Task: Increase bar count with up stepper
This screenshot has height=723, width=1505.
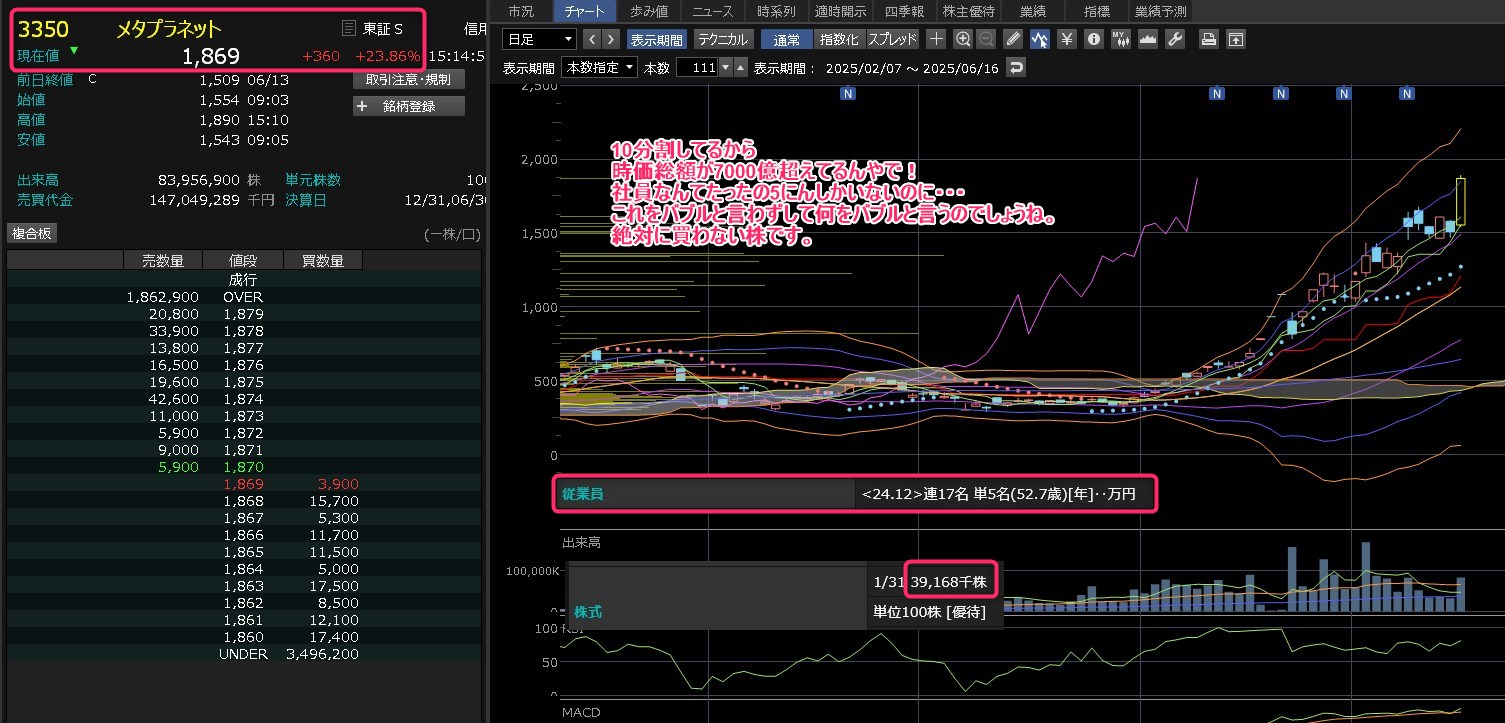Action: point(740,68)
